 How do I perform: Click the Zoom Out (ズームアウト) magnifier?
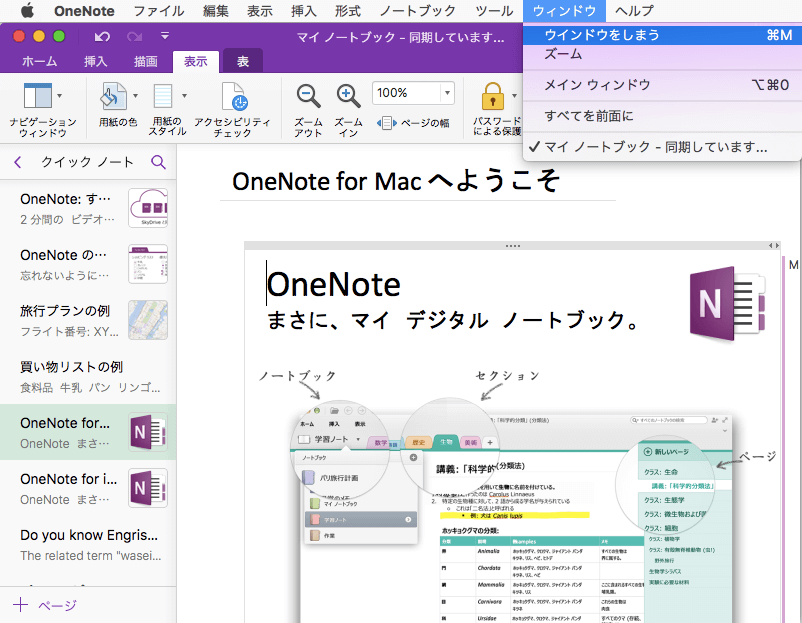pos(308,96)
